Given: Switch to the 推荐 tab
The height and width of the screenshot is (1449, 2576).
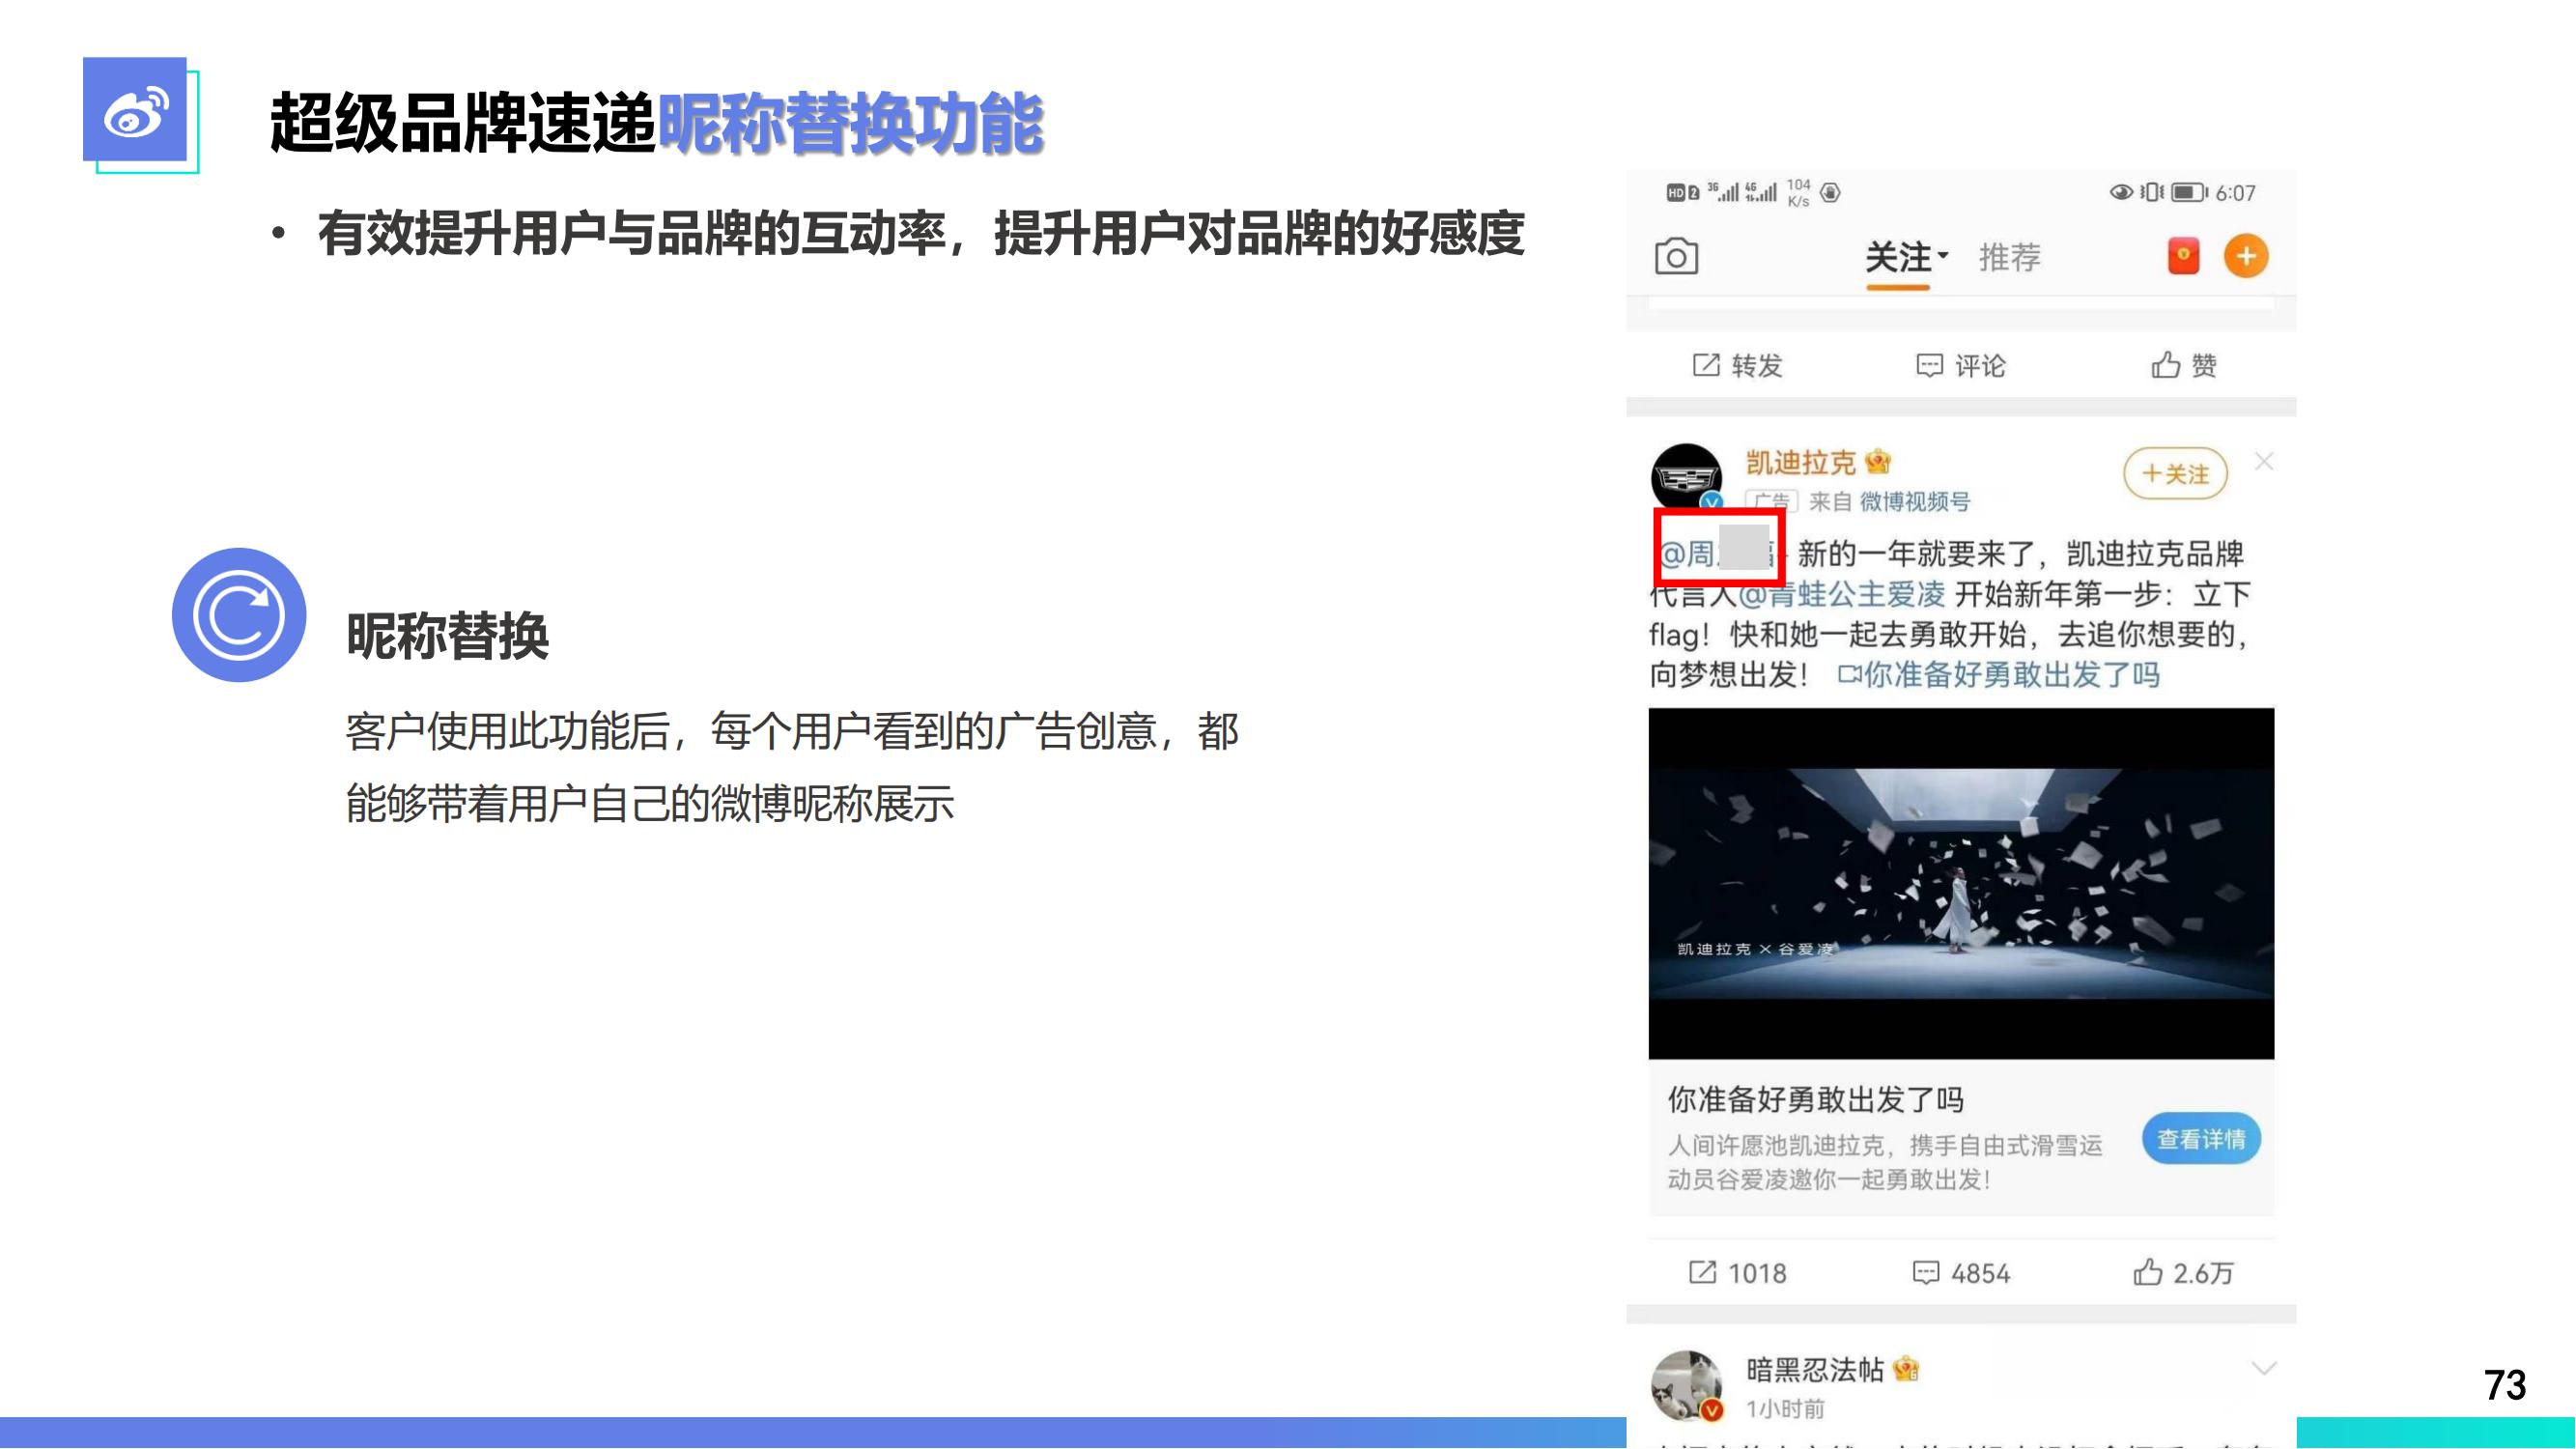Looking at the screenshot, I should (x=2009, y=257).
